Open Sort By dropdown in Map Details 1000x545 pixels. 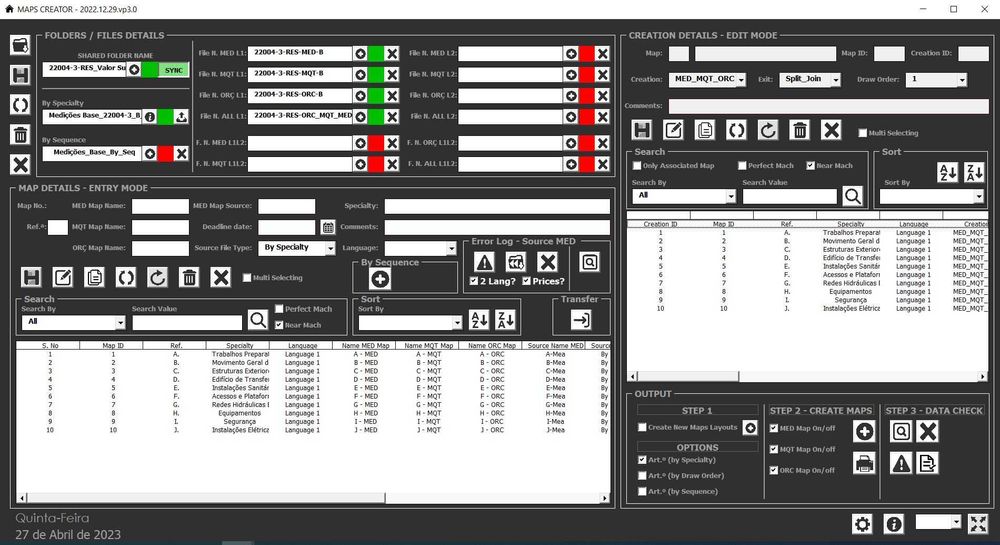[x=457, y=323]
